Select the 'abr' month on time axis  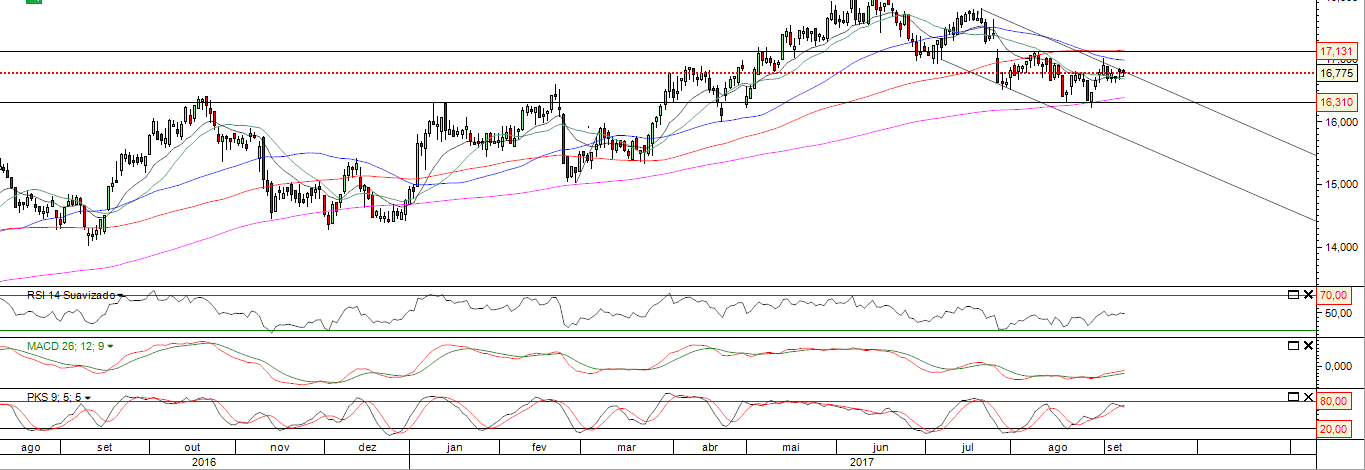click(711, 448)
